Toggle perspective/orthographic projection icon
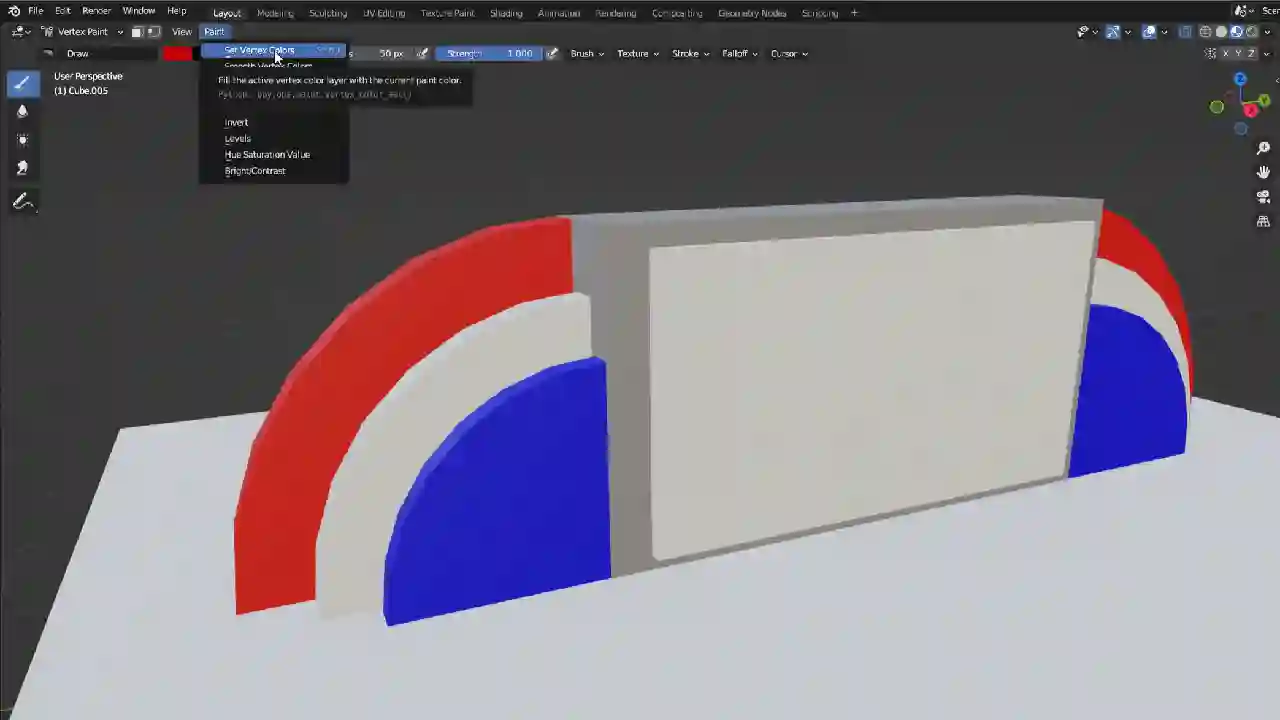This screenshot has width=1280, height=720. pyautogui.click(x=1263, y=221)
